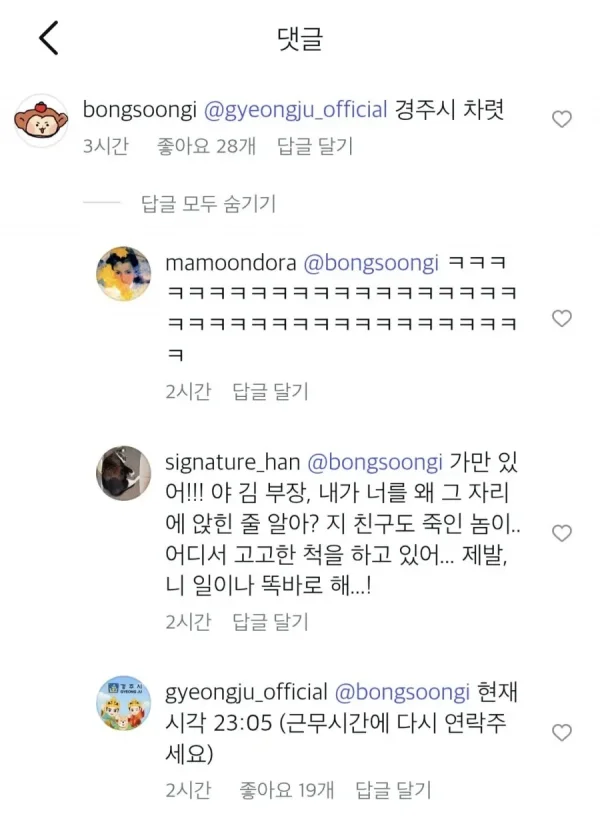Open signature_han's profile avatar
This screenshot has height=834, width=600.
pyautogui.click(x=123, y=473)
